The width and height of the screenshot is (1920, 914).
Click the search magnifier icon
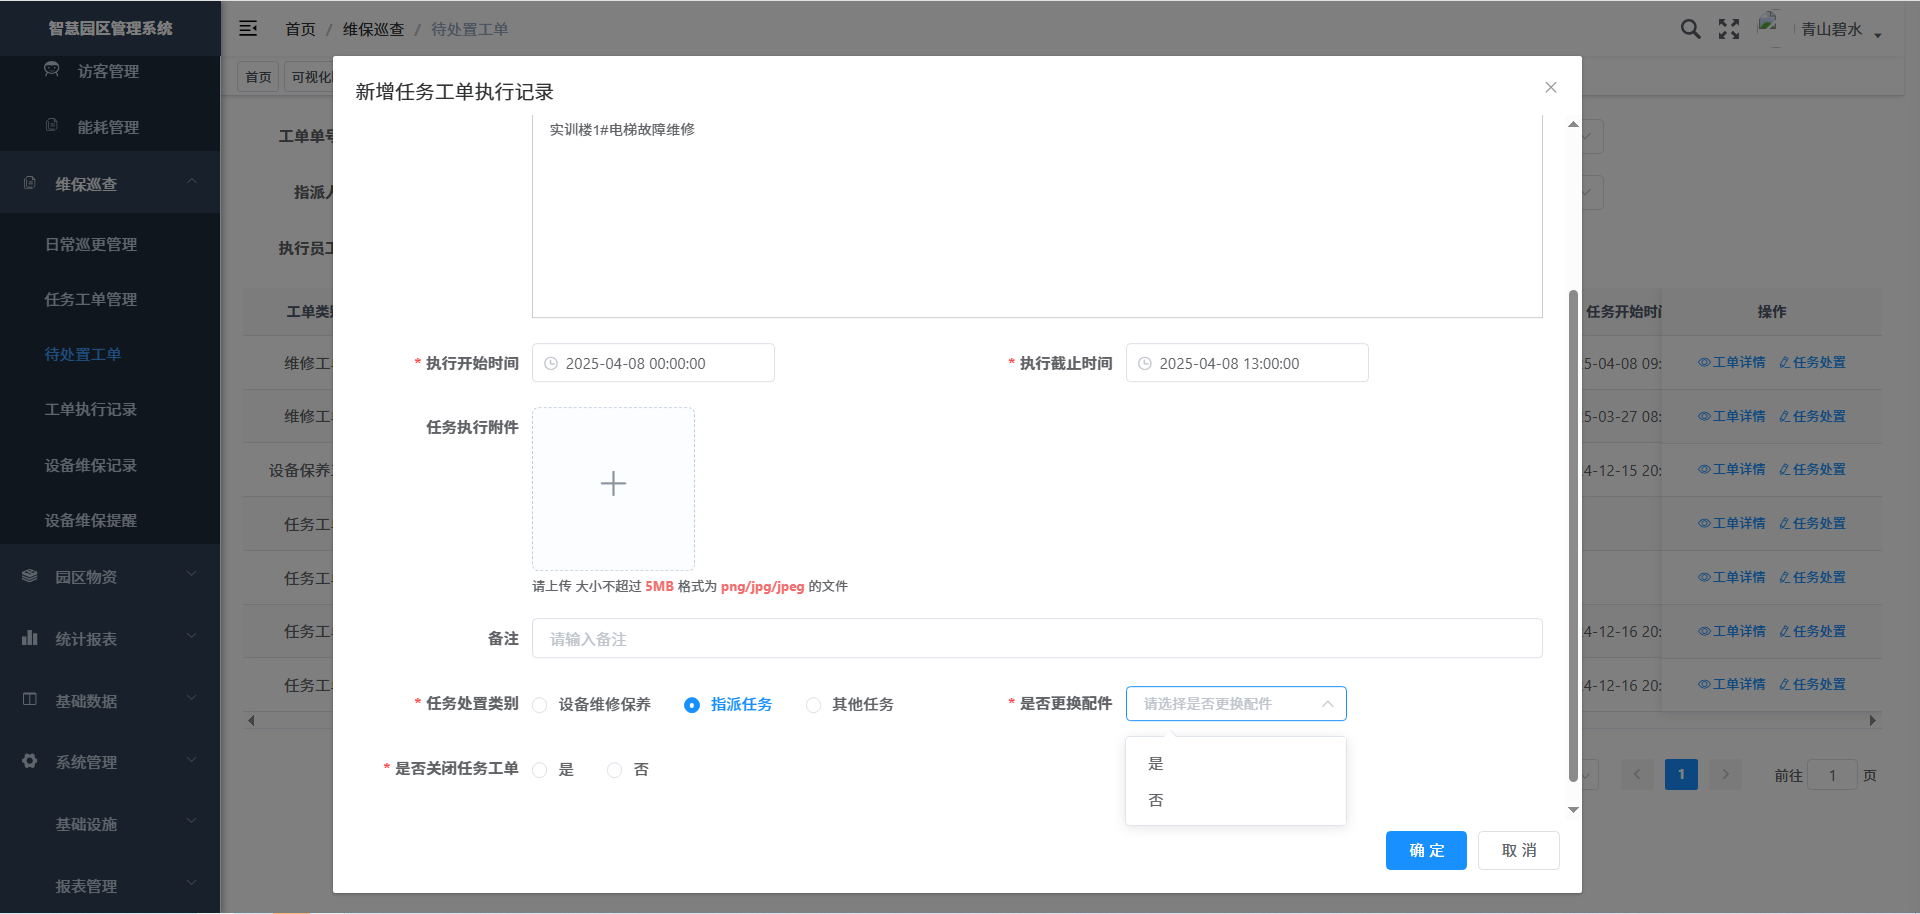(x=1690, y=29)
